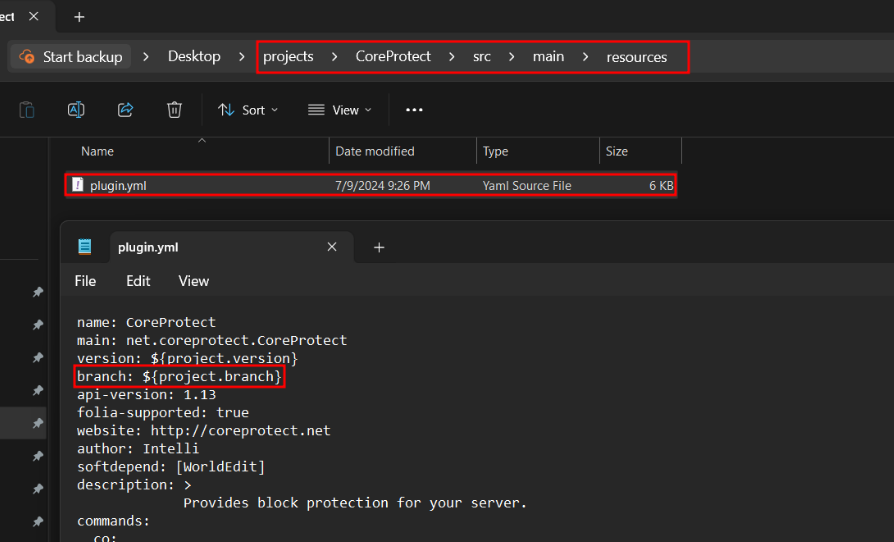
Task: Click the Paste clipboard icon in toolbar
Action: [27, 110]
